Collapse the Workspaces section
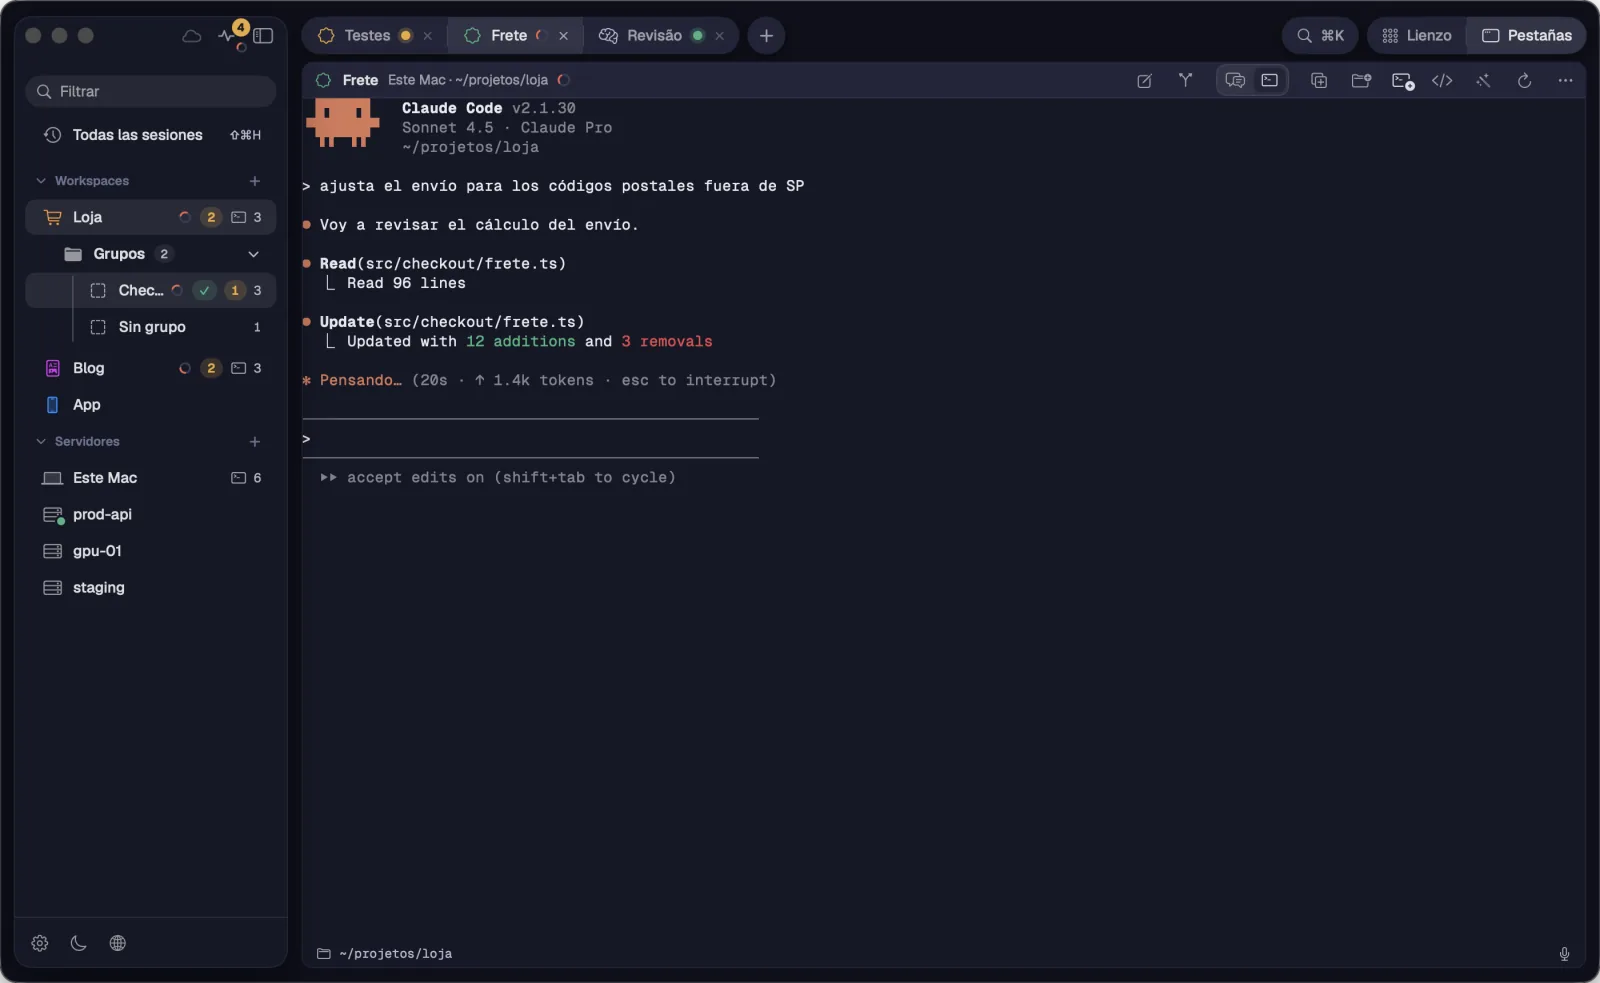The image size is (1600, 983). 41,181
